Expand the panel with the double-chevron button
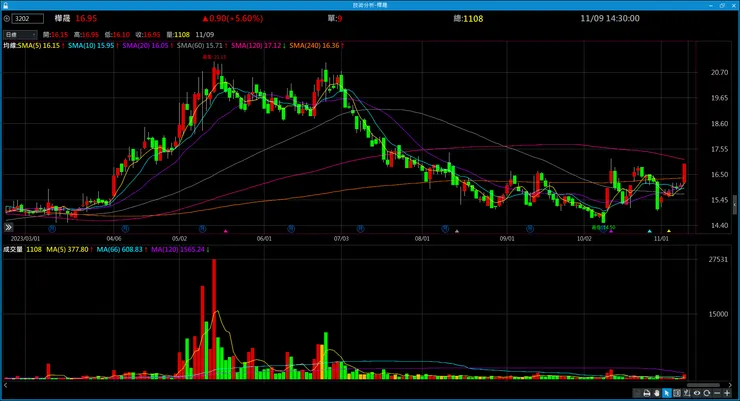Screen dimensions: 740x401 [8, 227]
